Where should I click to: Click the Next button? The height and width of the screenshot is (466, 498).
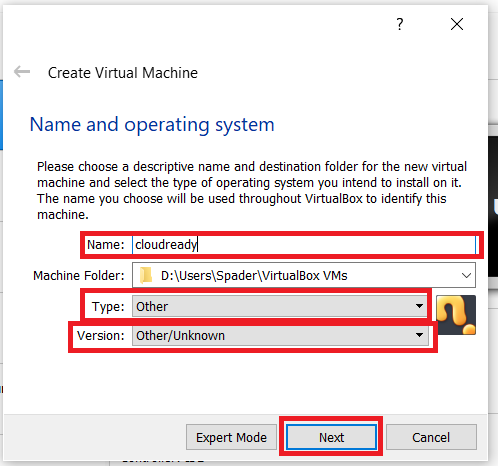(331, 437)
